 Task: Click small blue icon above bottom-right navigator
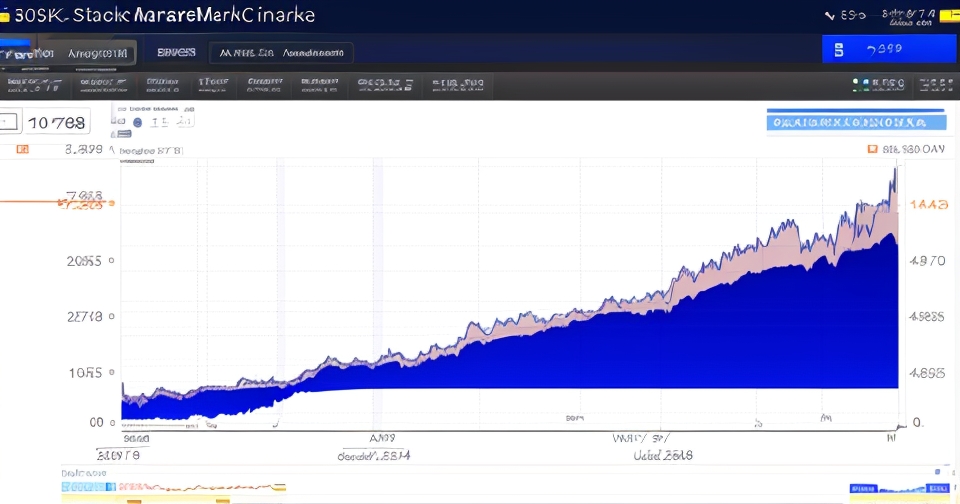937,469
